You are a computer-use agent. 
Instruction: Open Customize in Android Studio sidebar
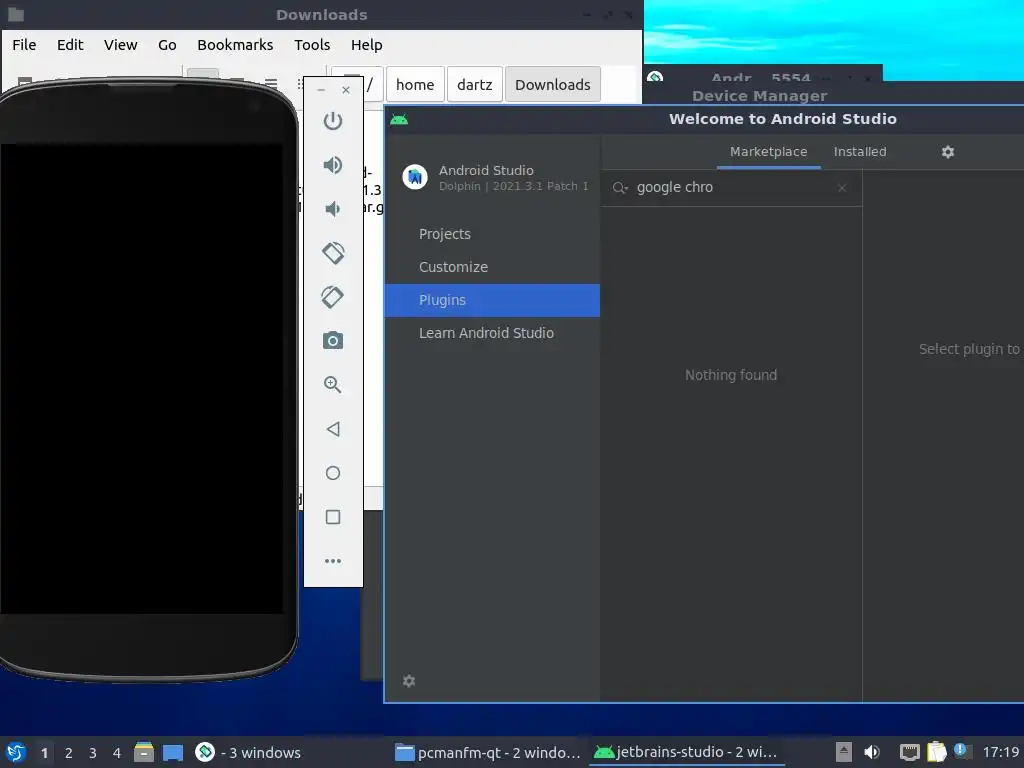pyautogui.click(x=453, y=267)
